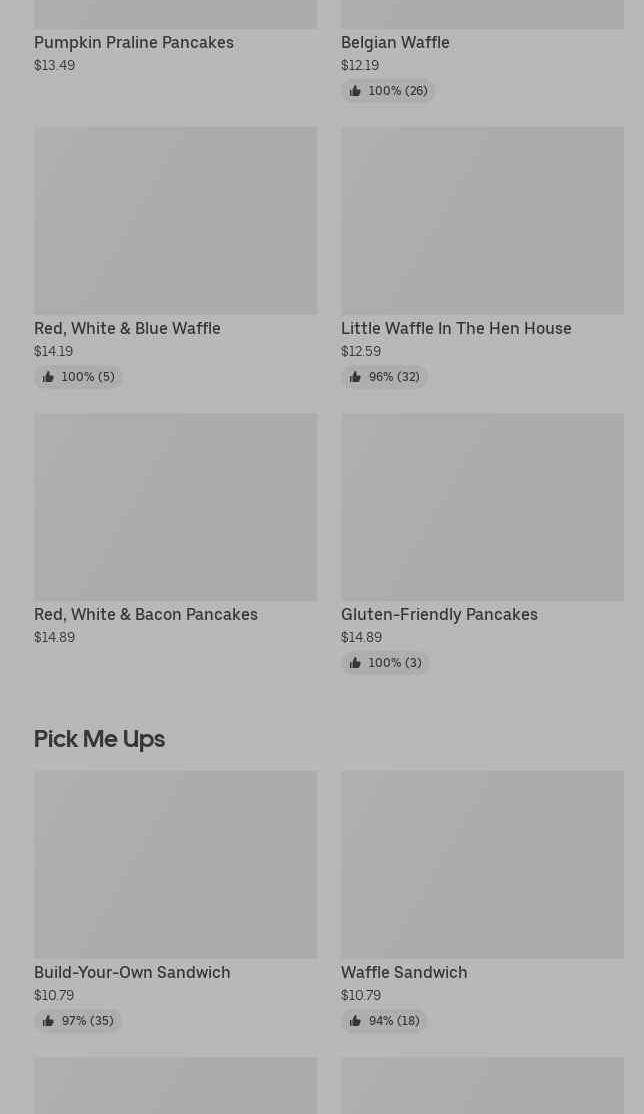Click thumbs-up icon under Gluten-Friendly Pancakes

click(355, 663)
